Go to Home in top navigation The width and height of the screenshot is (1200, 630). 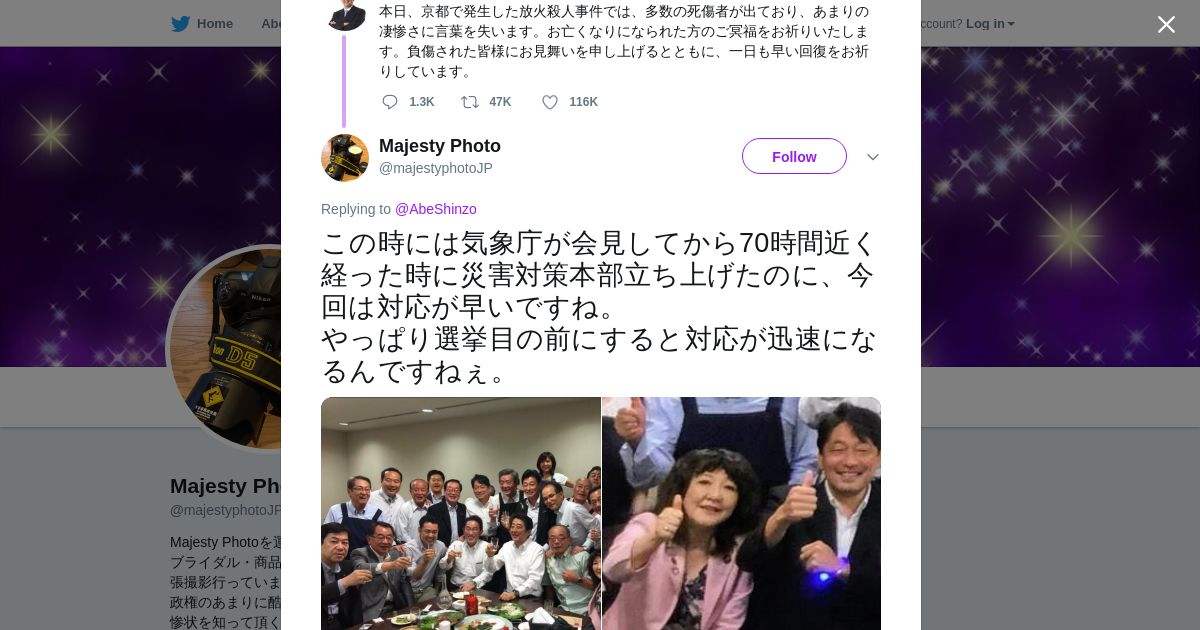pos(214,23)
